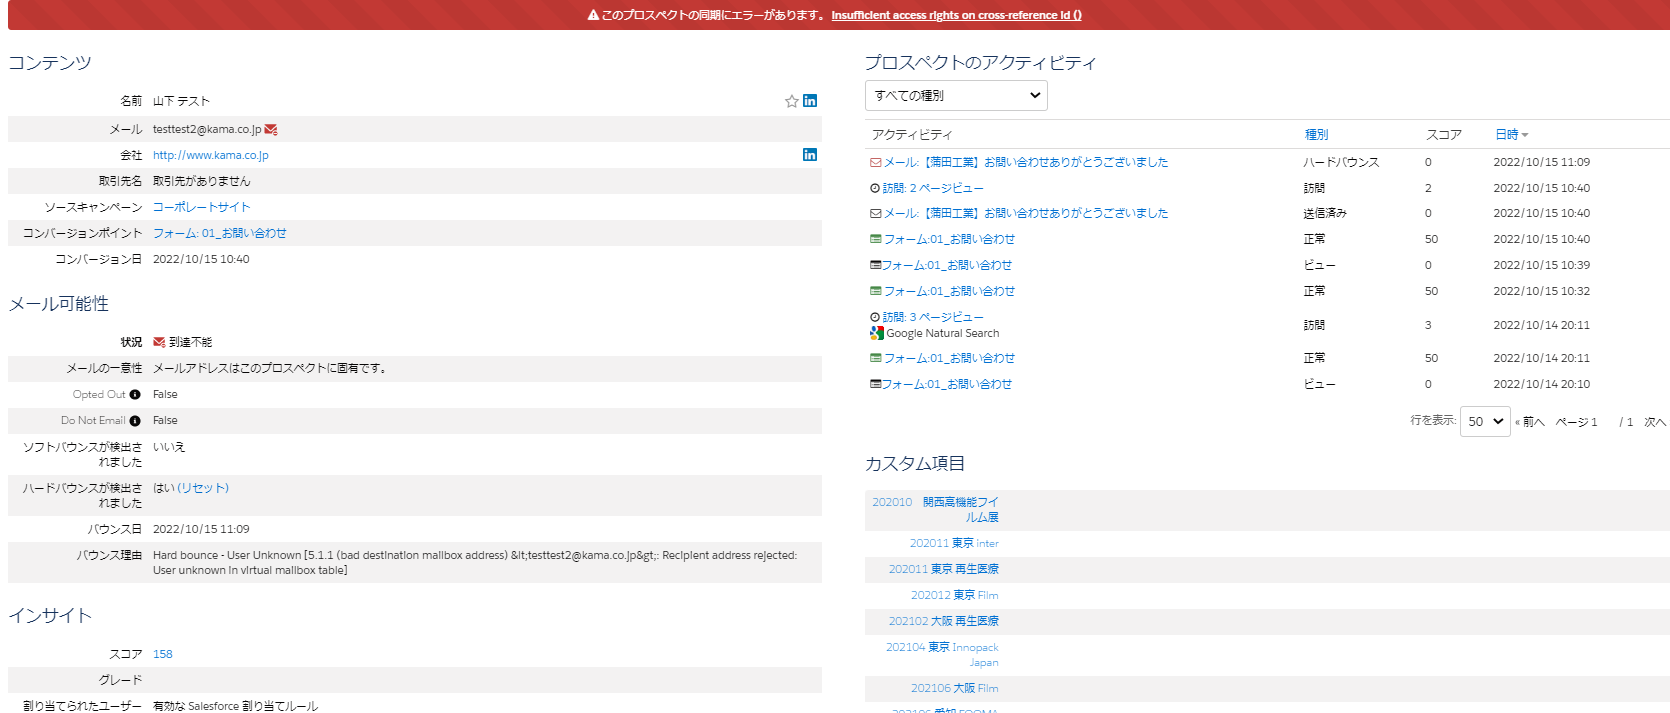Click the Hard bounce - User Unknown reason text

pyautogui.click(x=475, y=563)
